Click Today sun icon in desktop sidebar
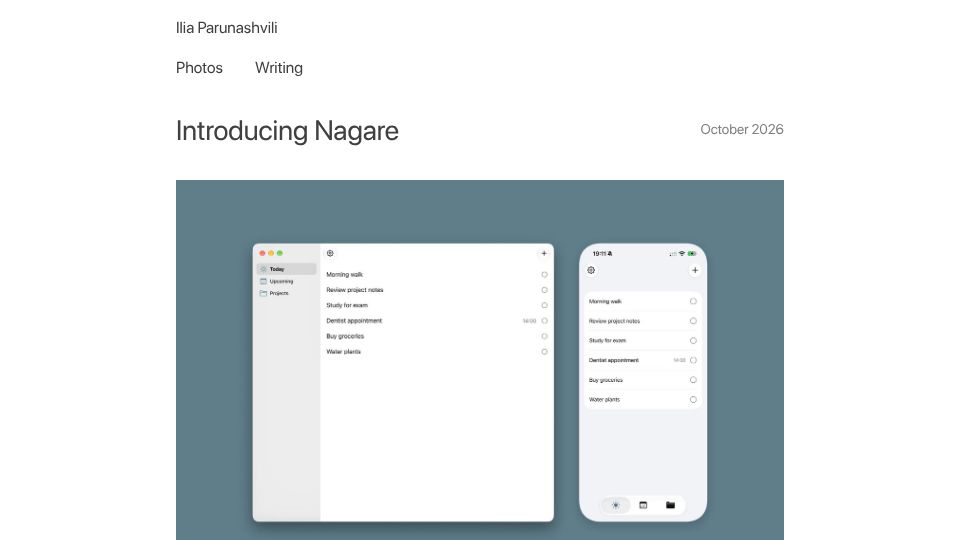Image resolution: width=960 pixels, height=540 pixels. 263,269
